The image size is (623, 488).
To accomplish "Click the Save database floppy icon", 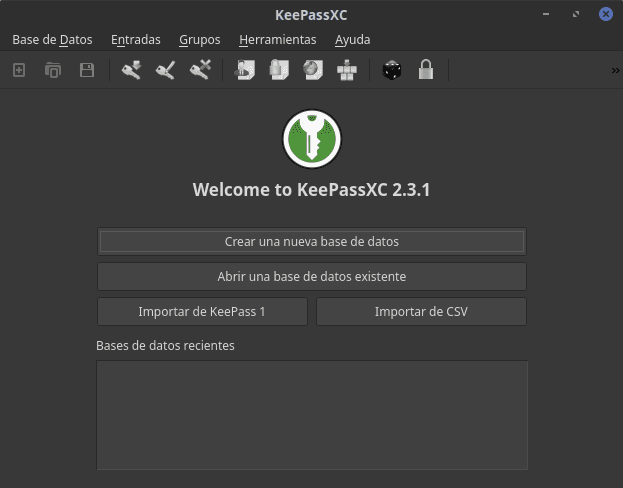I will pyautogui.click(x=87, y=70).
